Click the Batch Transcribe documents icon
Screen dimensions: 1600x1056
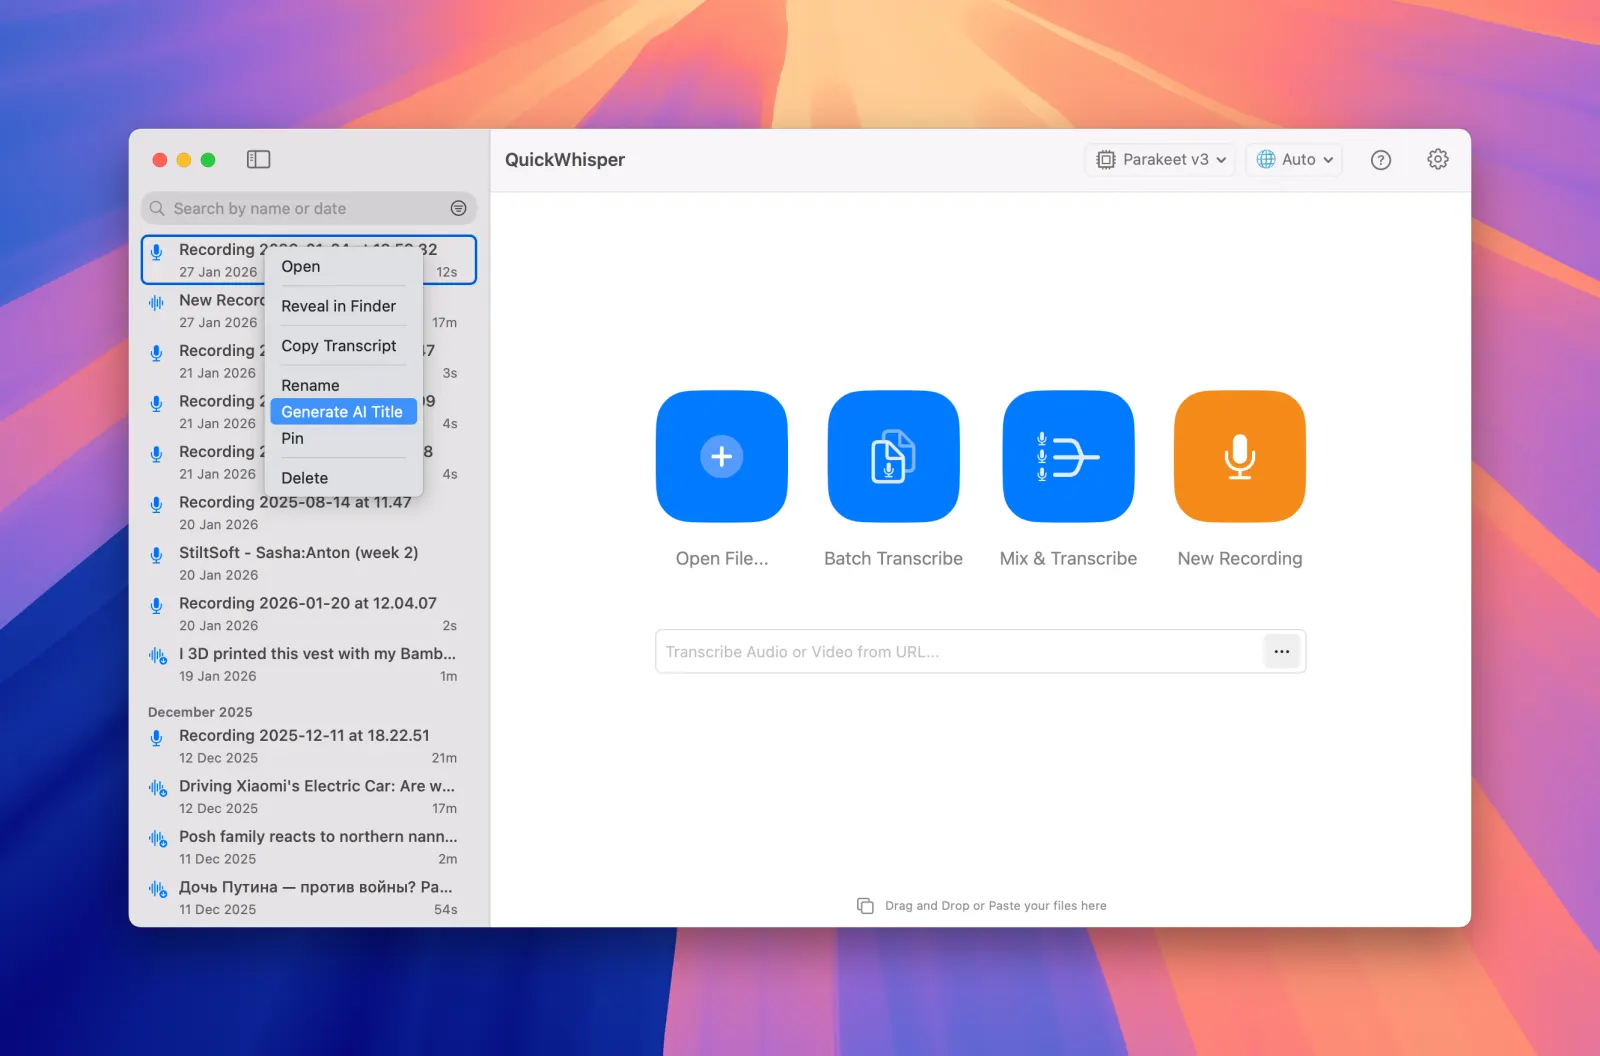[x=893, y=456]
